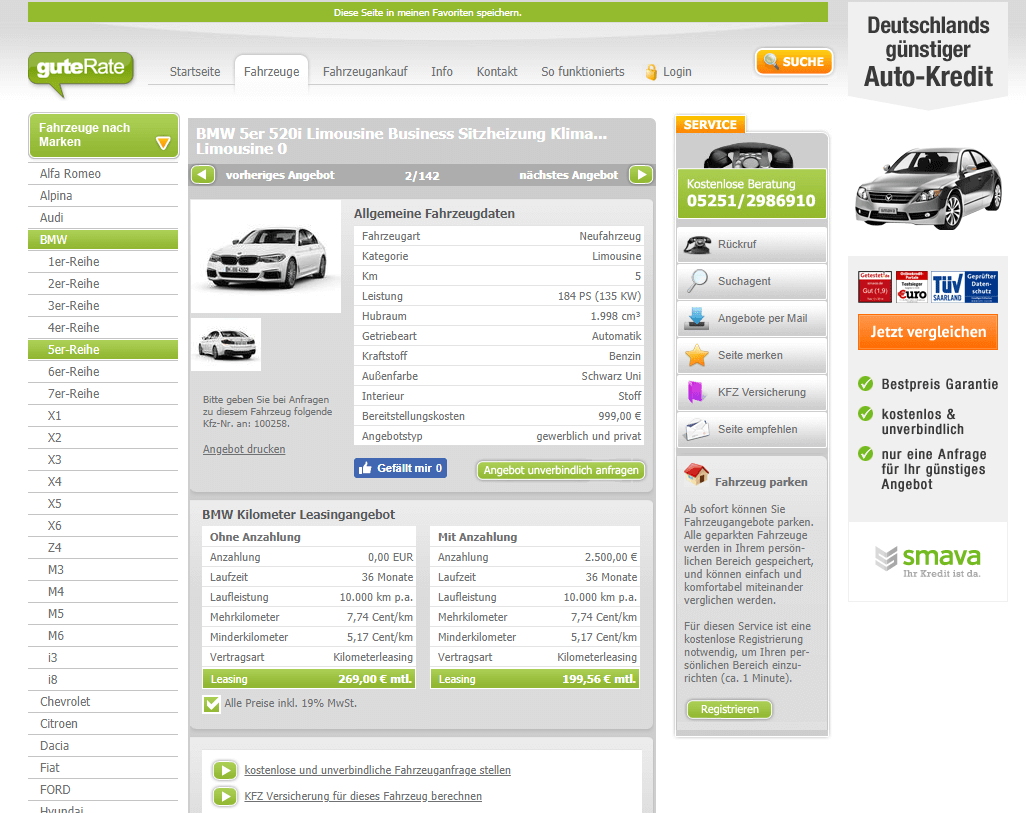Select 3er-Reihe in the BMW list
Image resolution: width=1026 pixels, height=813 pixels.
[103, 306]
